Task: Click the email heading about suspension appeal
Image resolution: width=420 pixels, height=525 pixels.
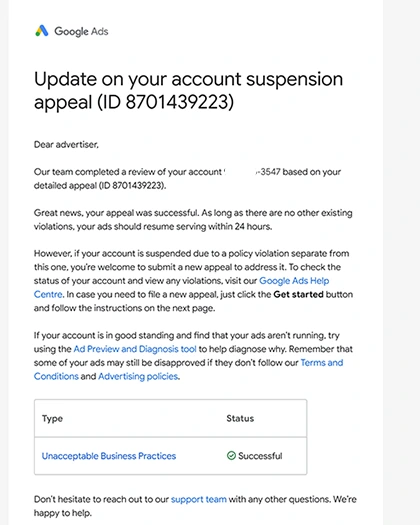Action: point(189,90)
